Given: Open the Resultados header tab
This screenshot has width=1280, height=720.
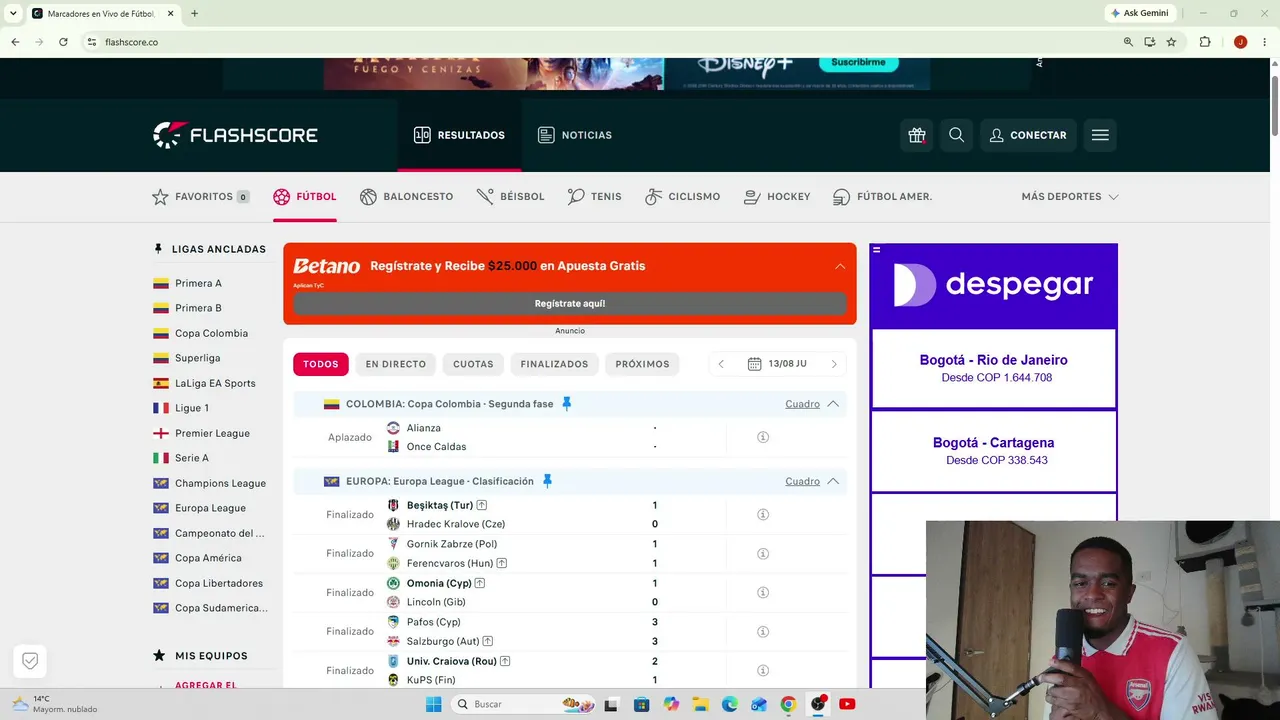Looking at the screenshot, I should click(x=459, y=135).
